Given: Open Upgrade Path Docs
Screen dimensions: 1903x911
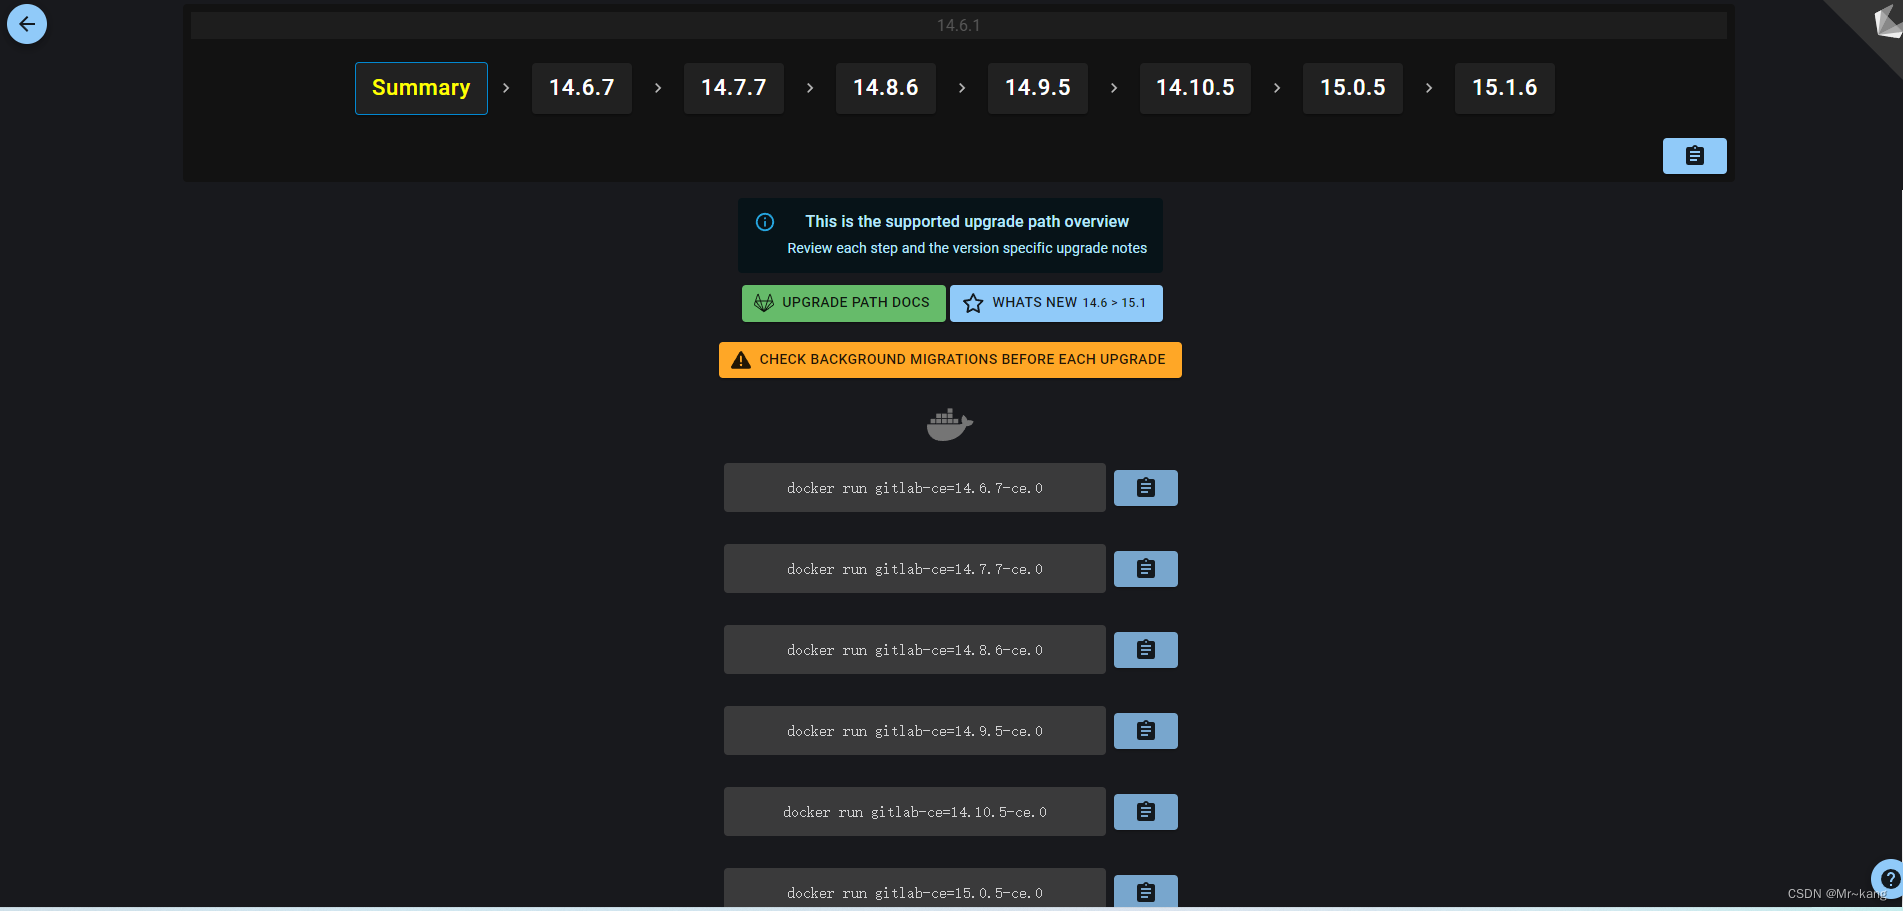Looking at the screenshot, I should point(843,302).
